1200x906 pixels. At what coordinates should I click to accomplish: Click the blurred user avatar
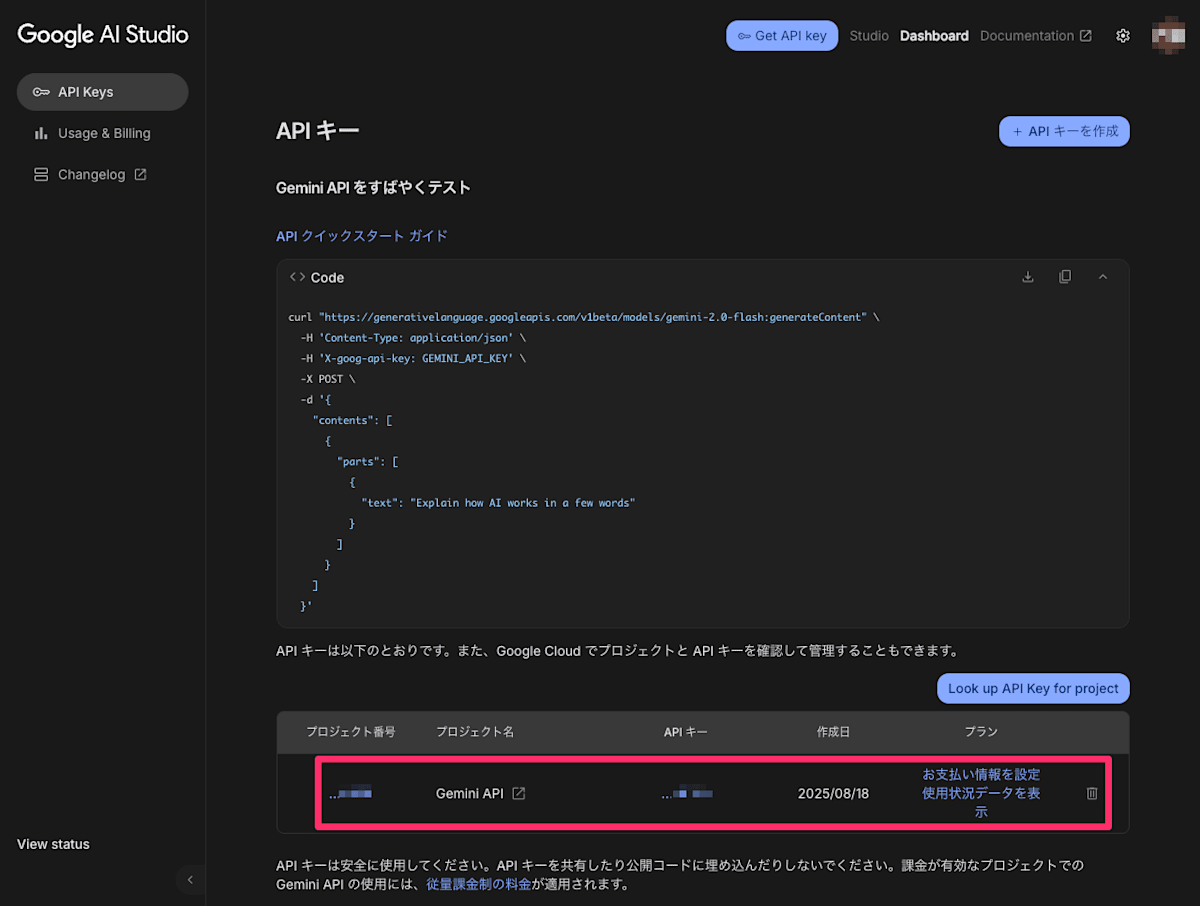click(x=1167, y=35)
